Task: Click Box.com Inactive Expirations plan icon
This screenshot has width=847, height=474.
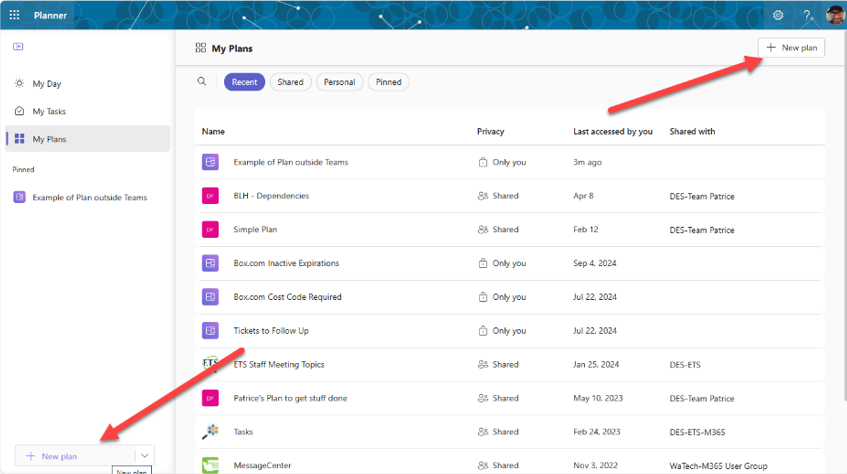Action: [211, 263]
